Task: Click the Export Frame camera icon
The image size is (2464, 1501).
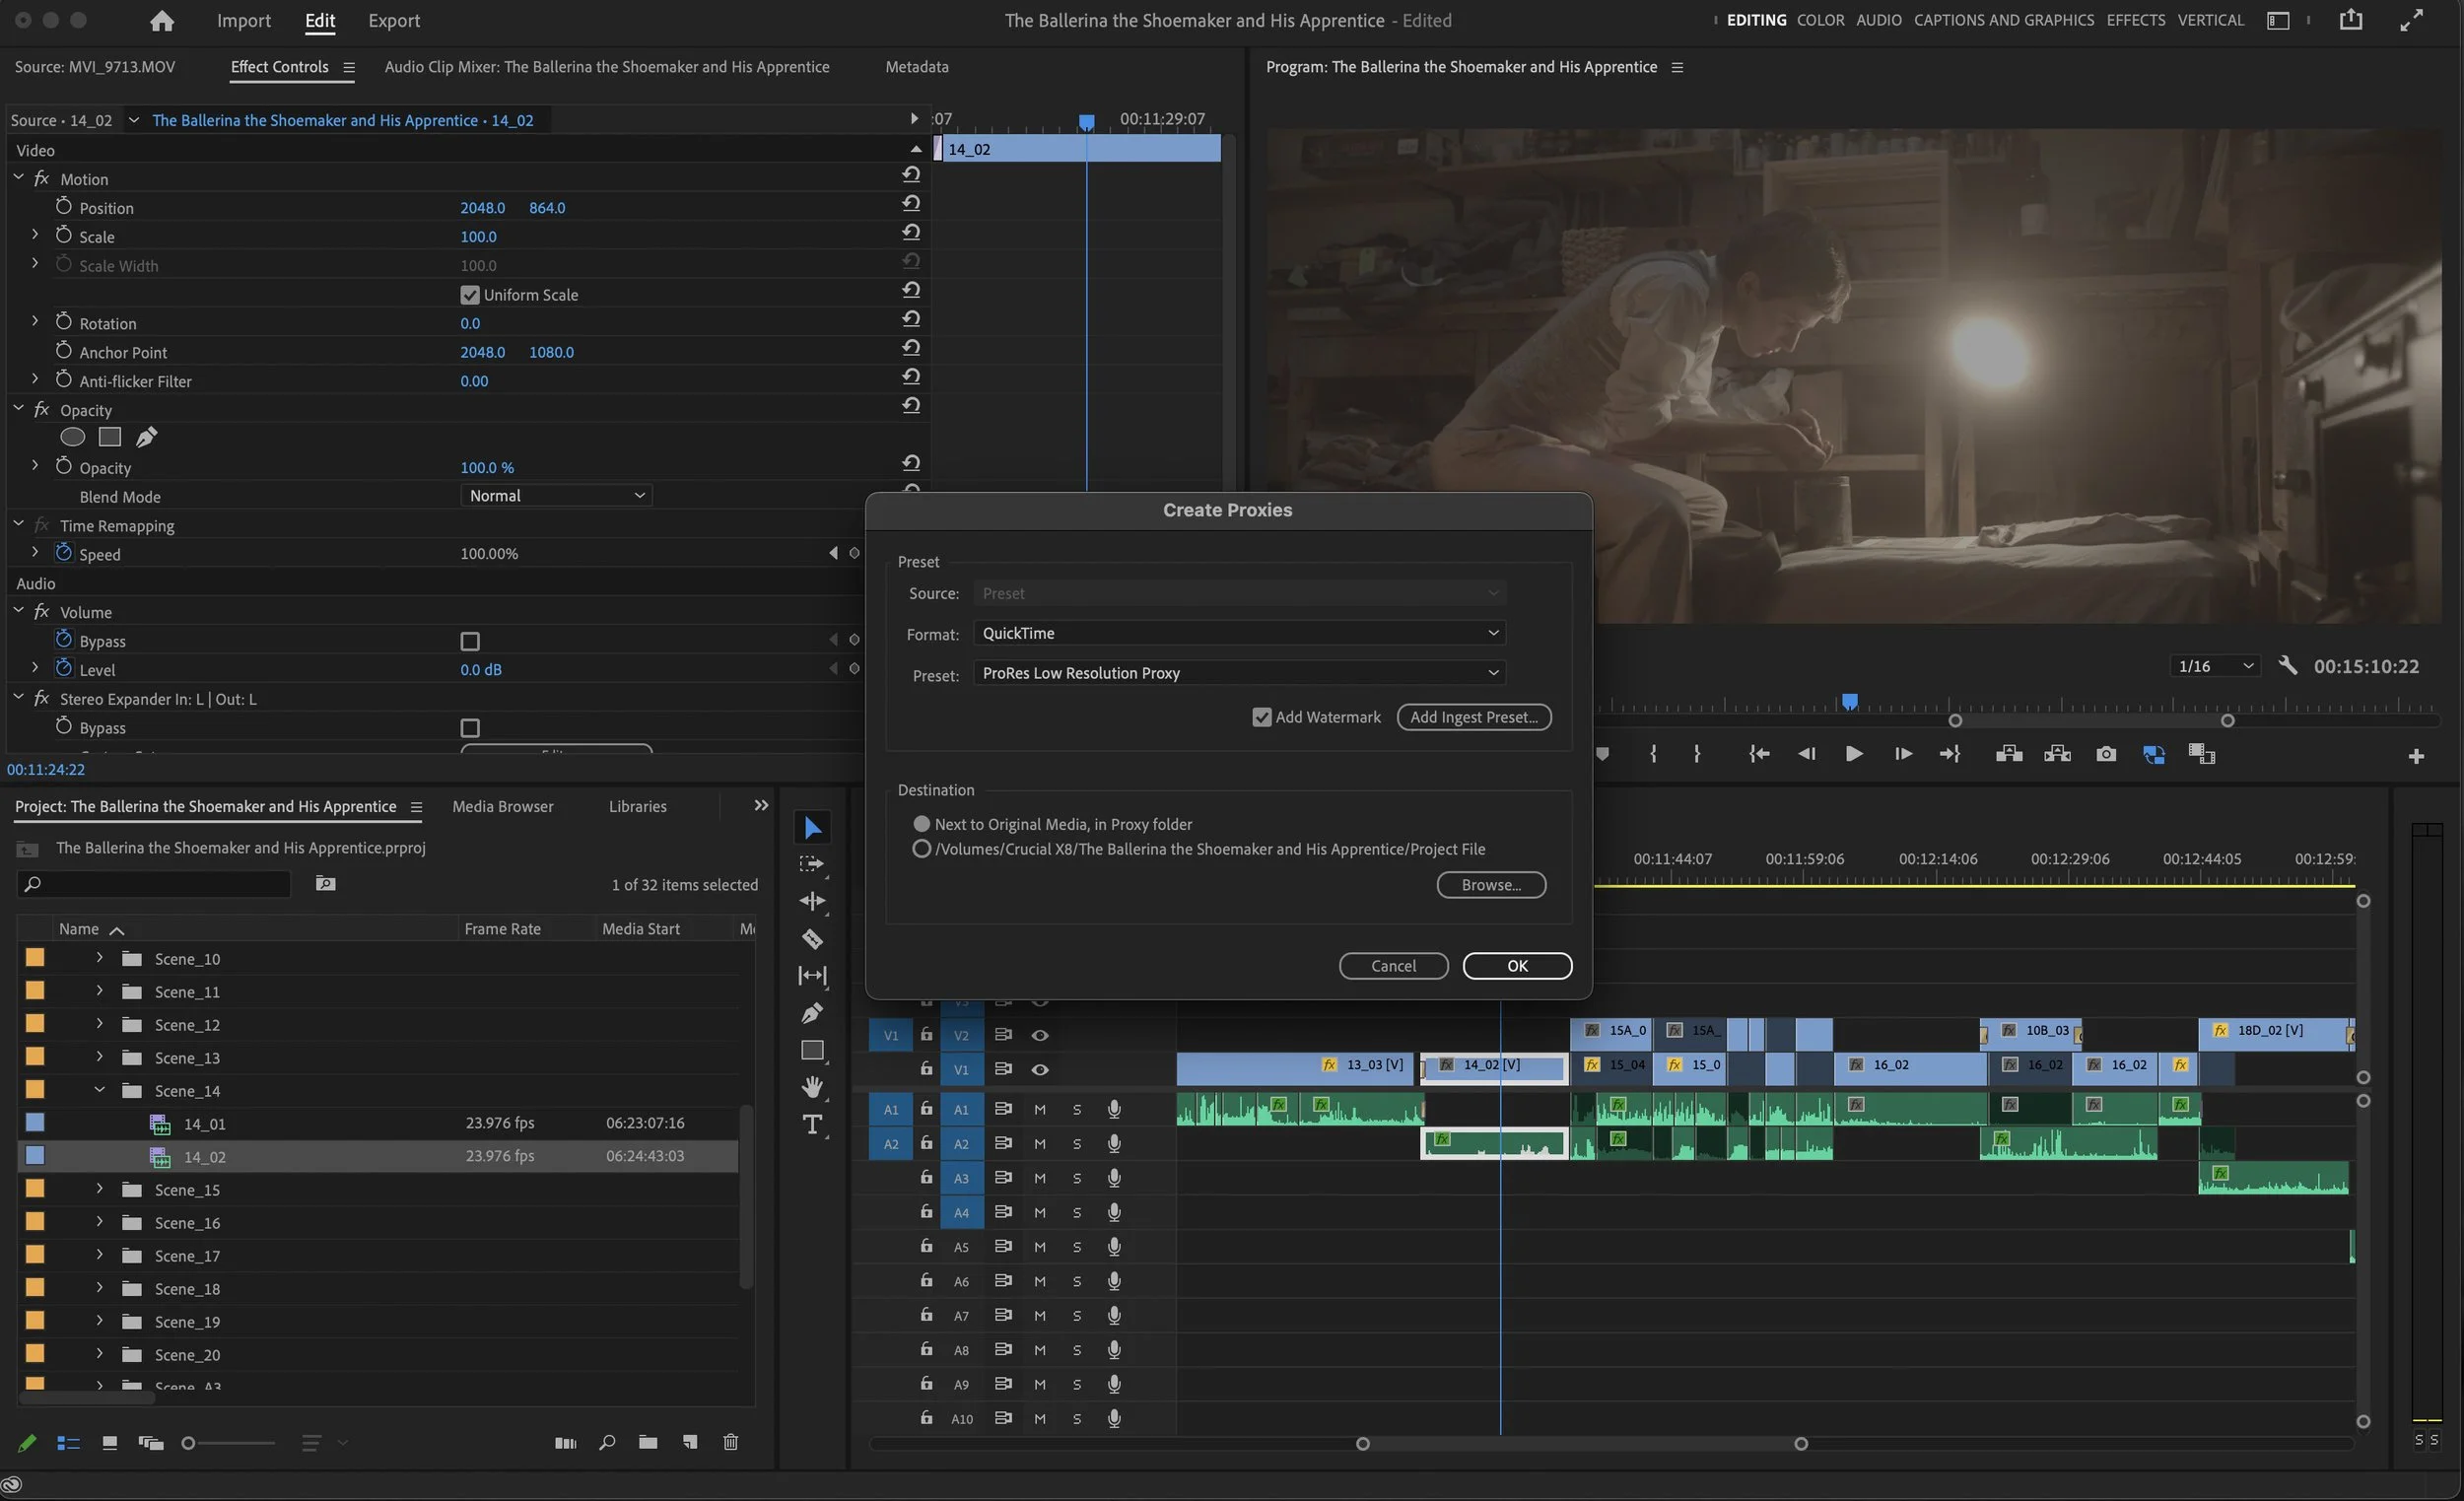Action: (2105, 754)
